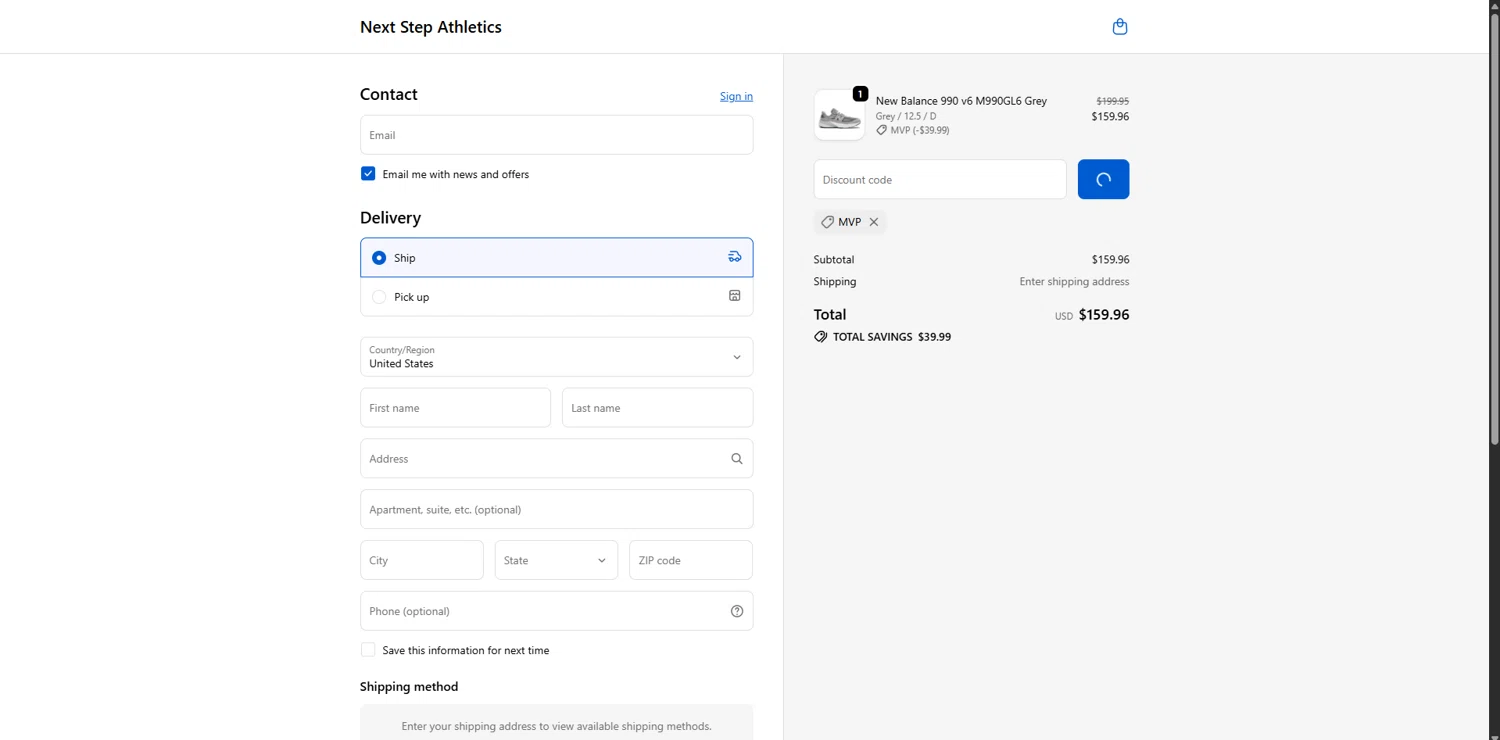This screenshot has width=1500, height=740.
Task: Click the truck icon in Ship option
Action: coord(735,257)
